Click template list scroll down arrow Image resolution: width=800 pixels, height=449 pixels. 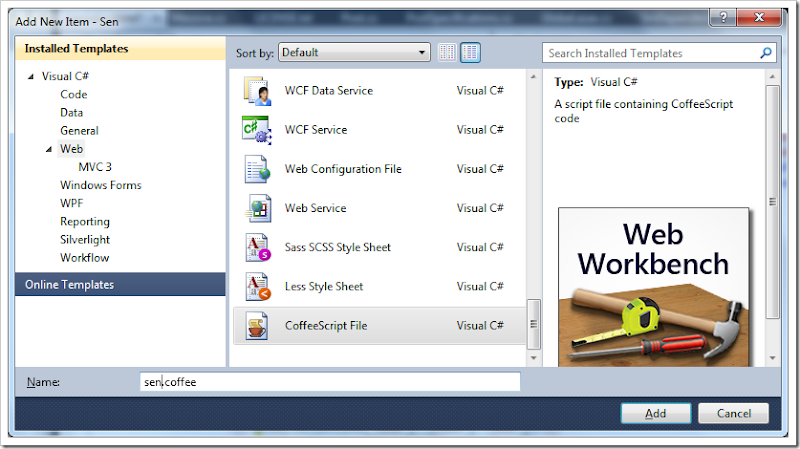point(533,358)
